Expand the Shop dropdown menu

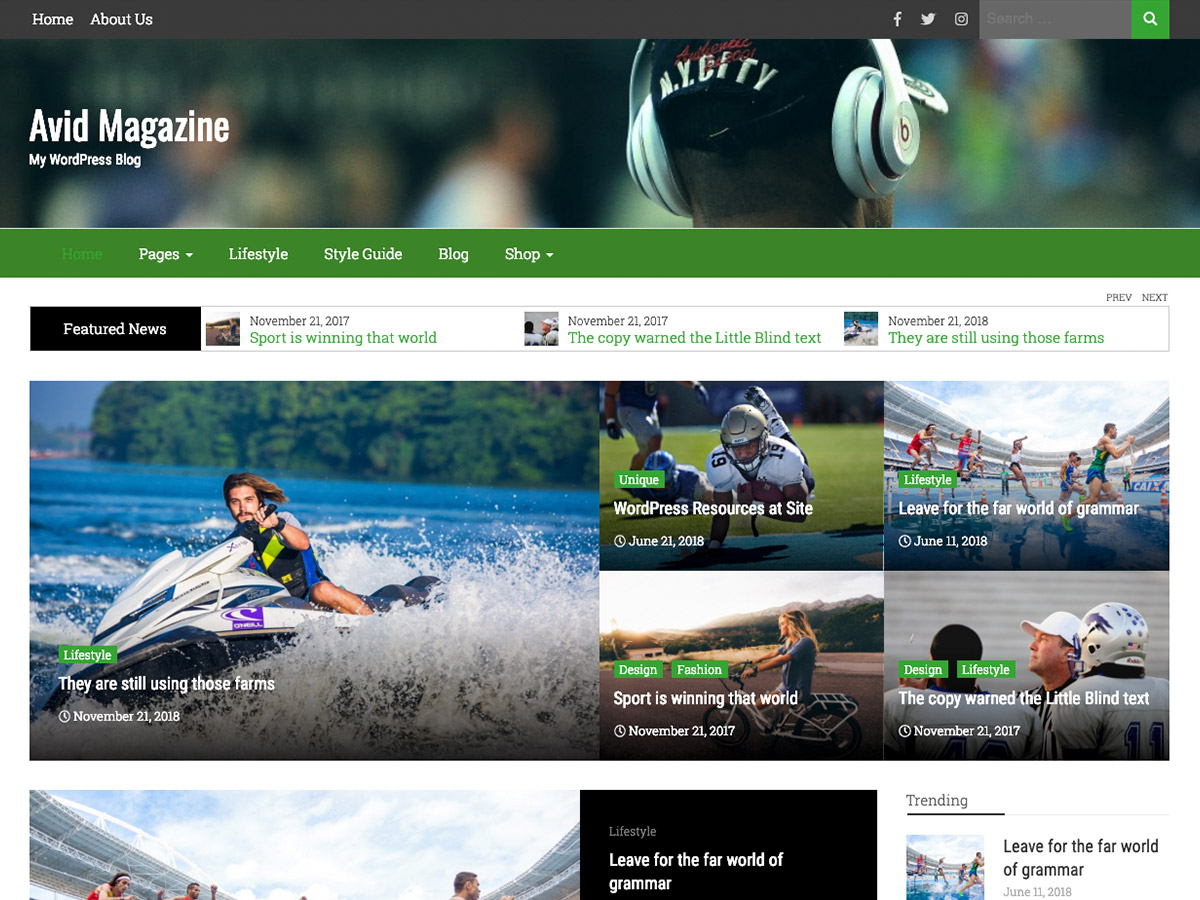[528, 254]
